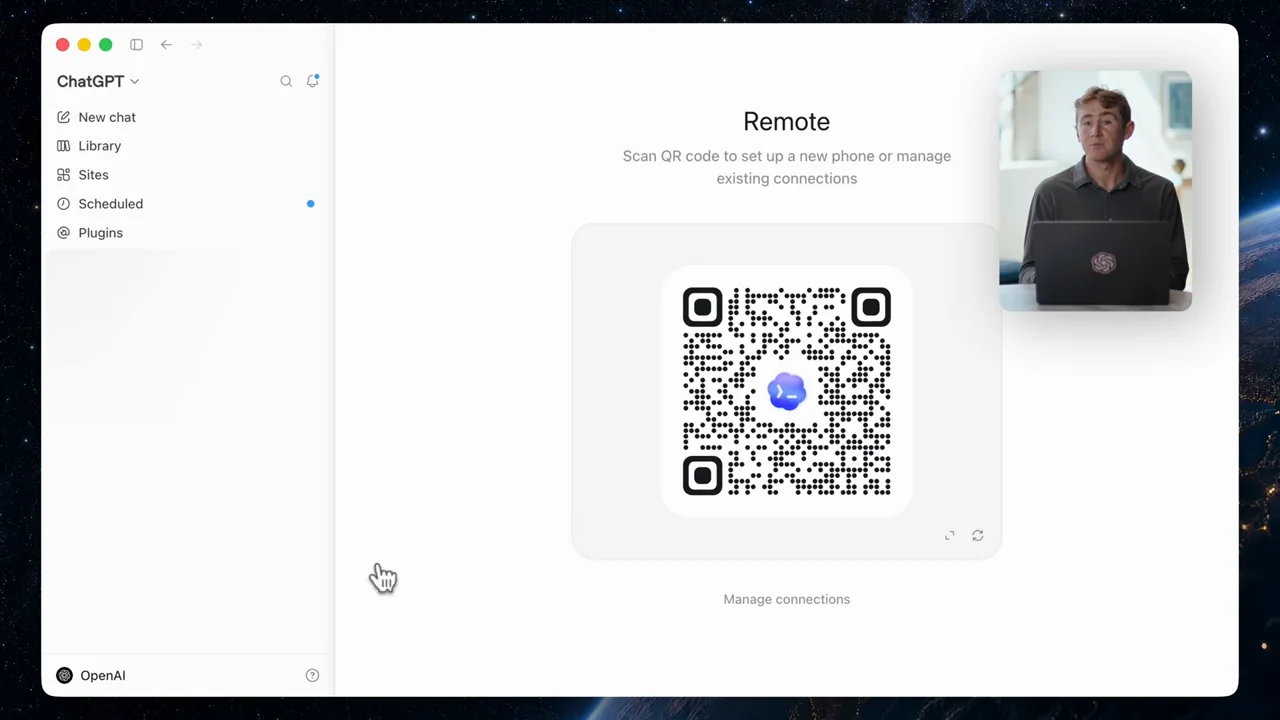Refresh the QR code
Screen dimensions: 1280x720
978,536
